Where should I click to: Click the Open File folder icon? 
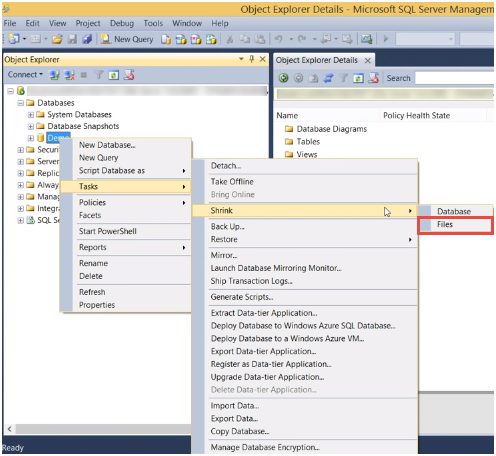[57, 39]
